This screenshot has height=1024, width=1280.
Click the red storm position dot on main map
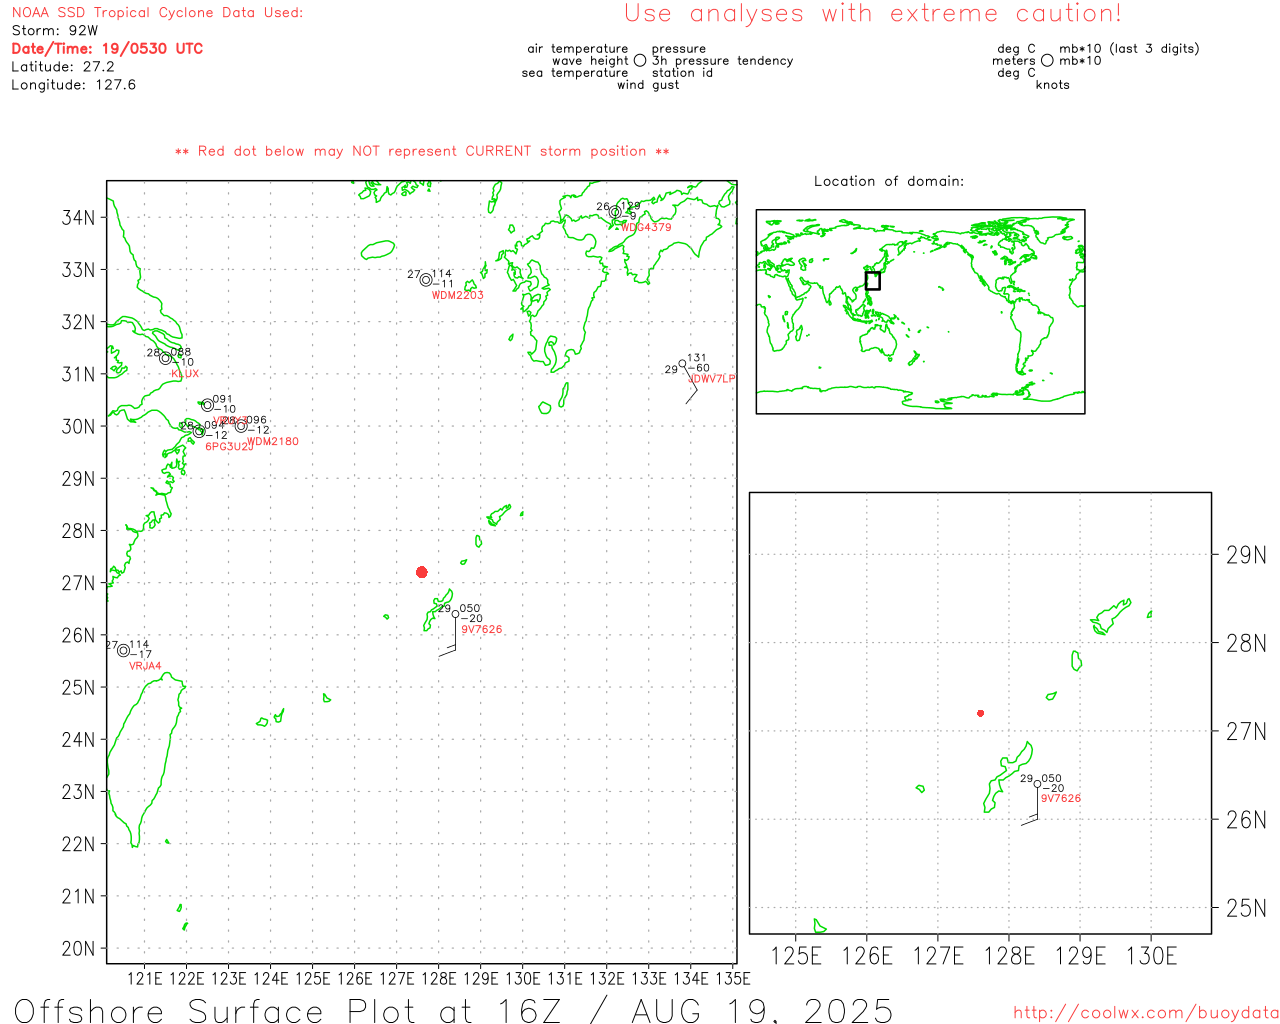[422, 572]
